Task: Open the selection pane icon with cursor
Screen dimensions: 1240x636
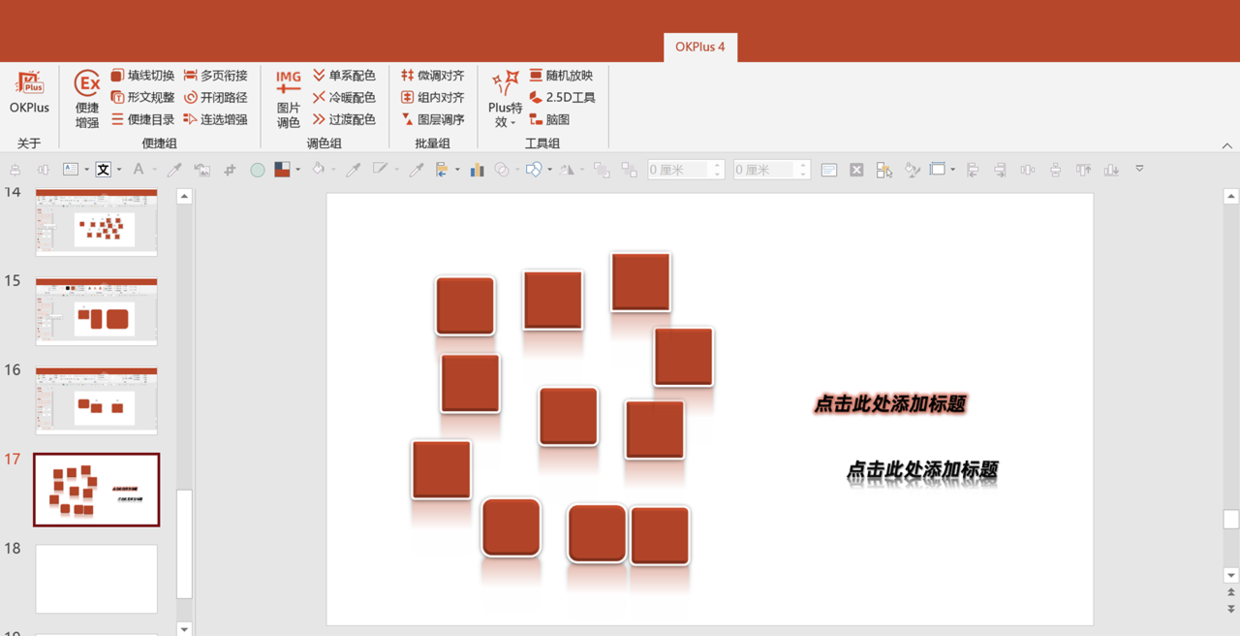Action: (x=885, y=170)
